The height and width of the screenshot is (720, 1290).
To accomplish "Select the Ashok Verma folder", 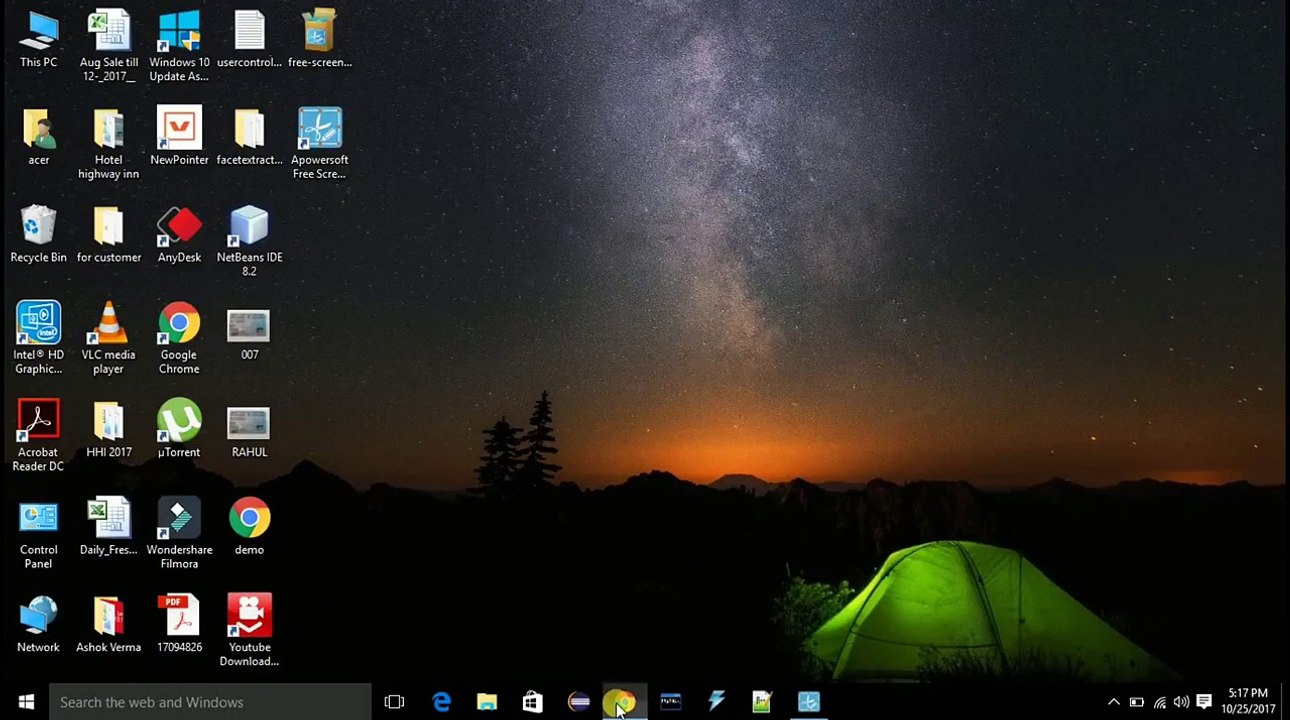I will click(x=109, y=624).
